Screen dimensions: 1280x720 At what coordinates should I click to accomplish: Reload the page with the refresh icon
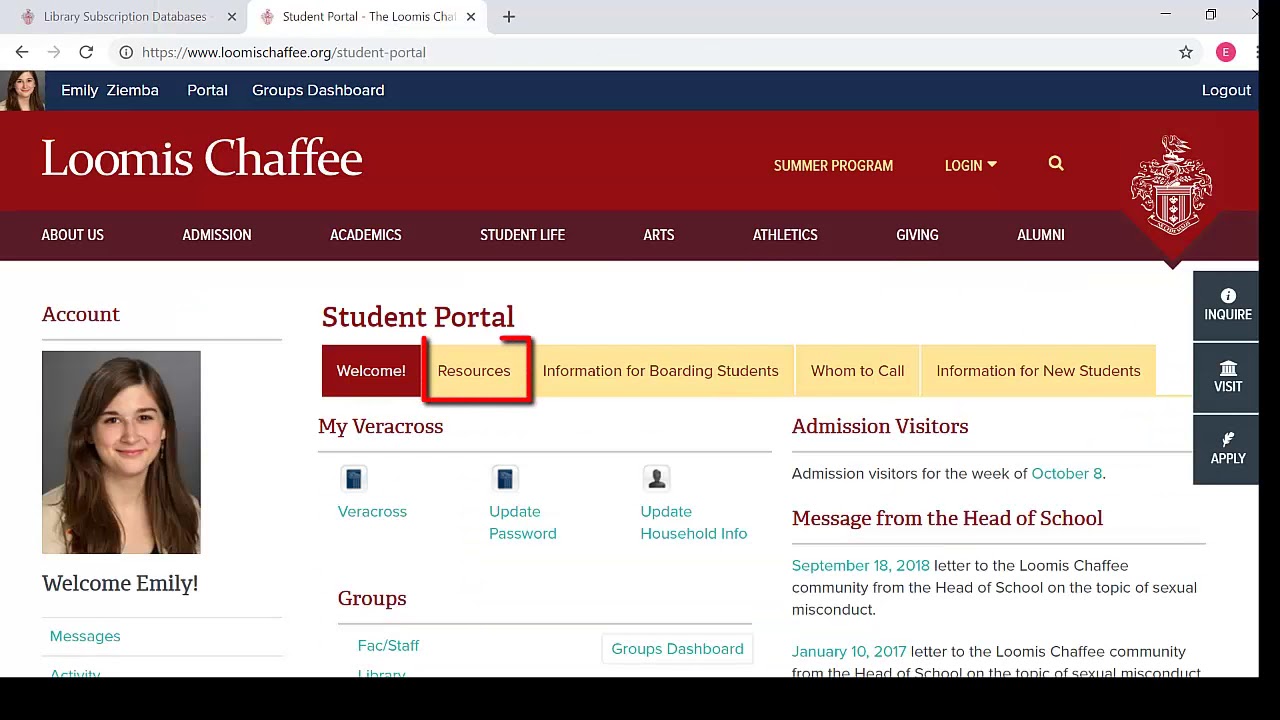click(x=86, y=52)
